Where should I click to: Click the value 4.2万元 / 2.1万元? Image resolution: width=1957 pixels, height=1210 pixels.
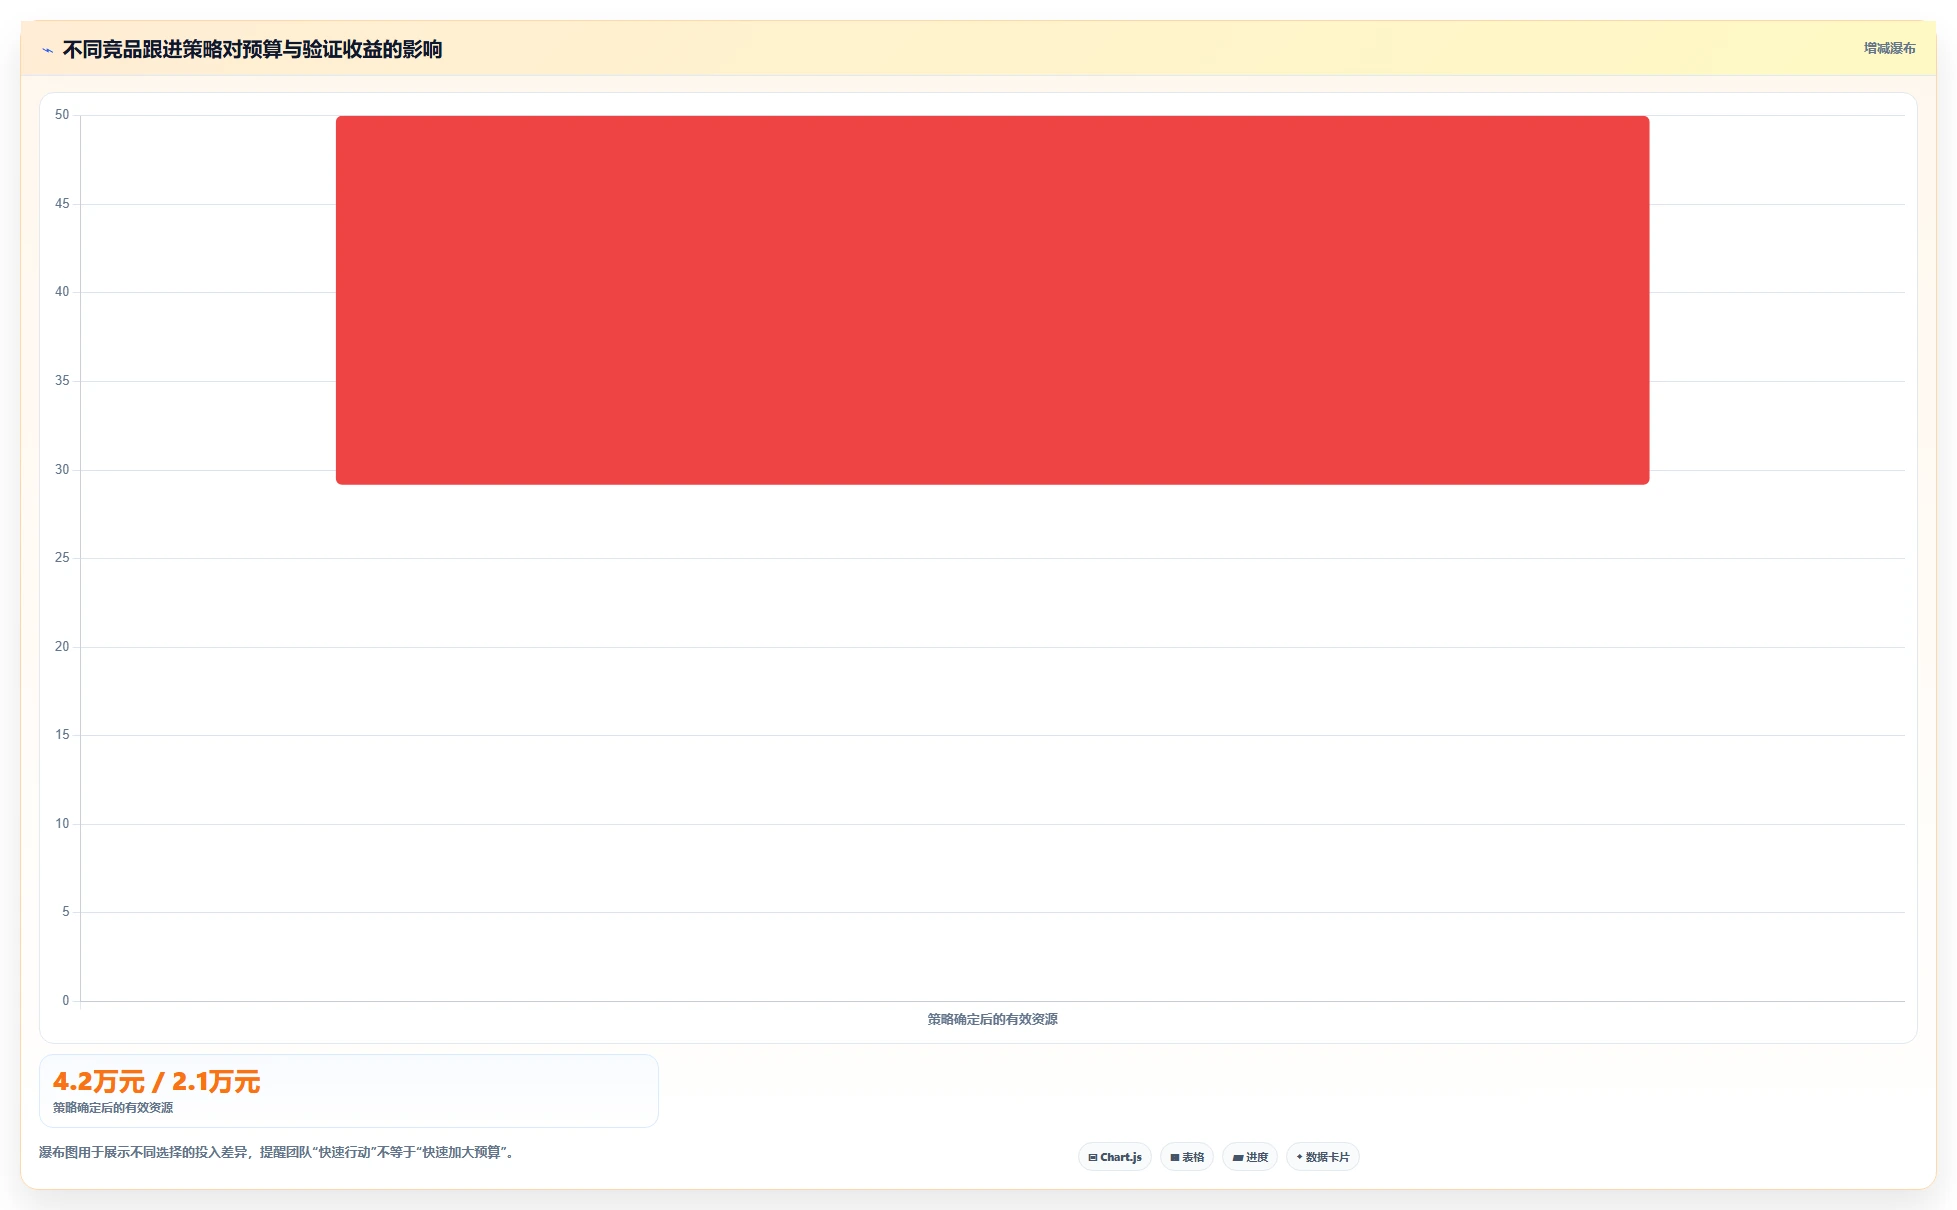tap(156, 1081)
